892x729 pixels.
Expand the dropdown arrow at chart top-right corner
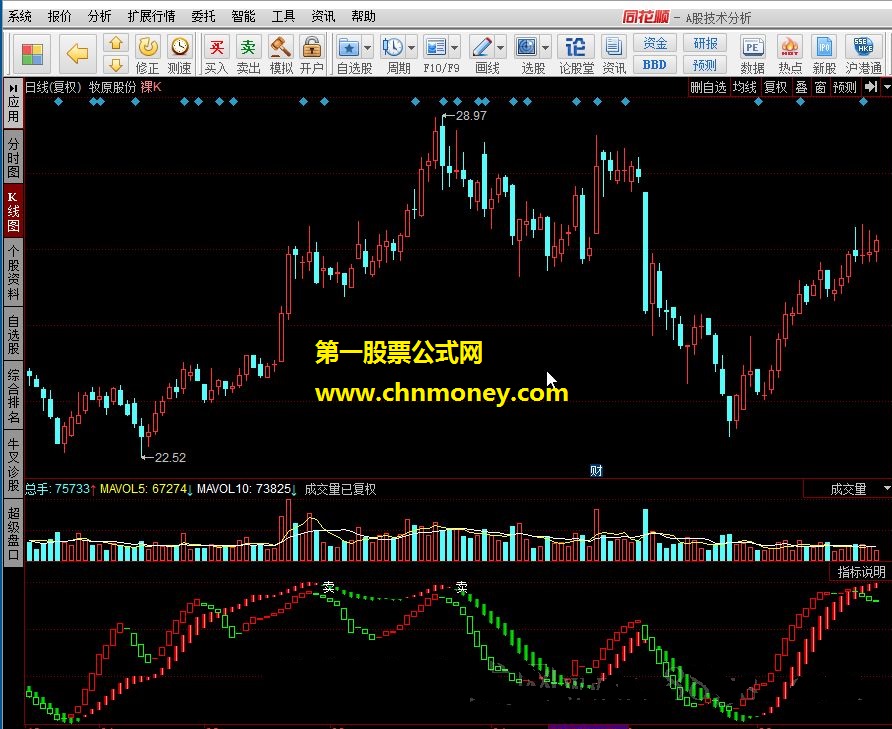(886, 87)
